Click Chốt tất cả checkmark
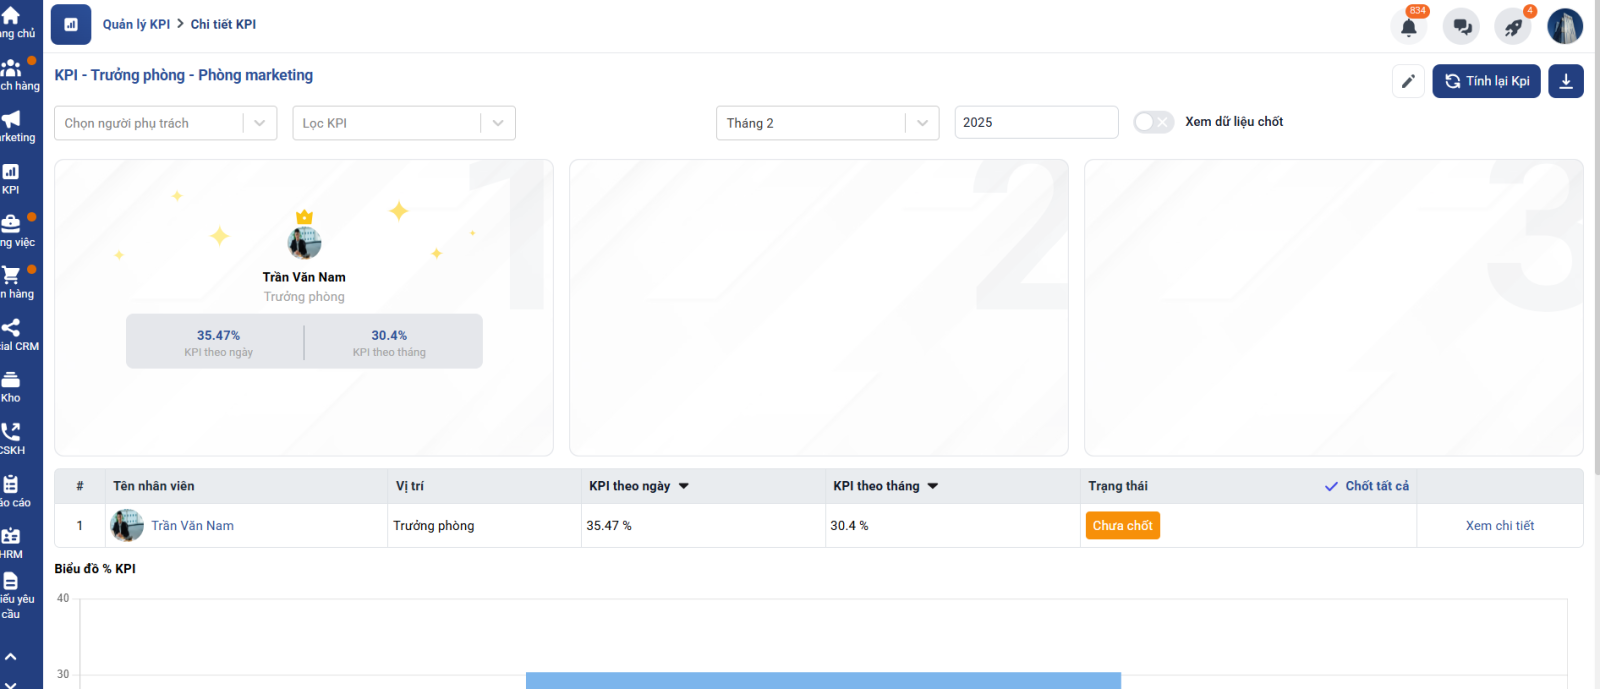 click(x=1366, y=486)
